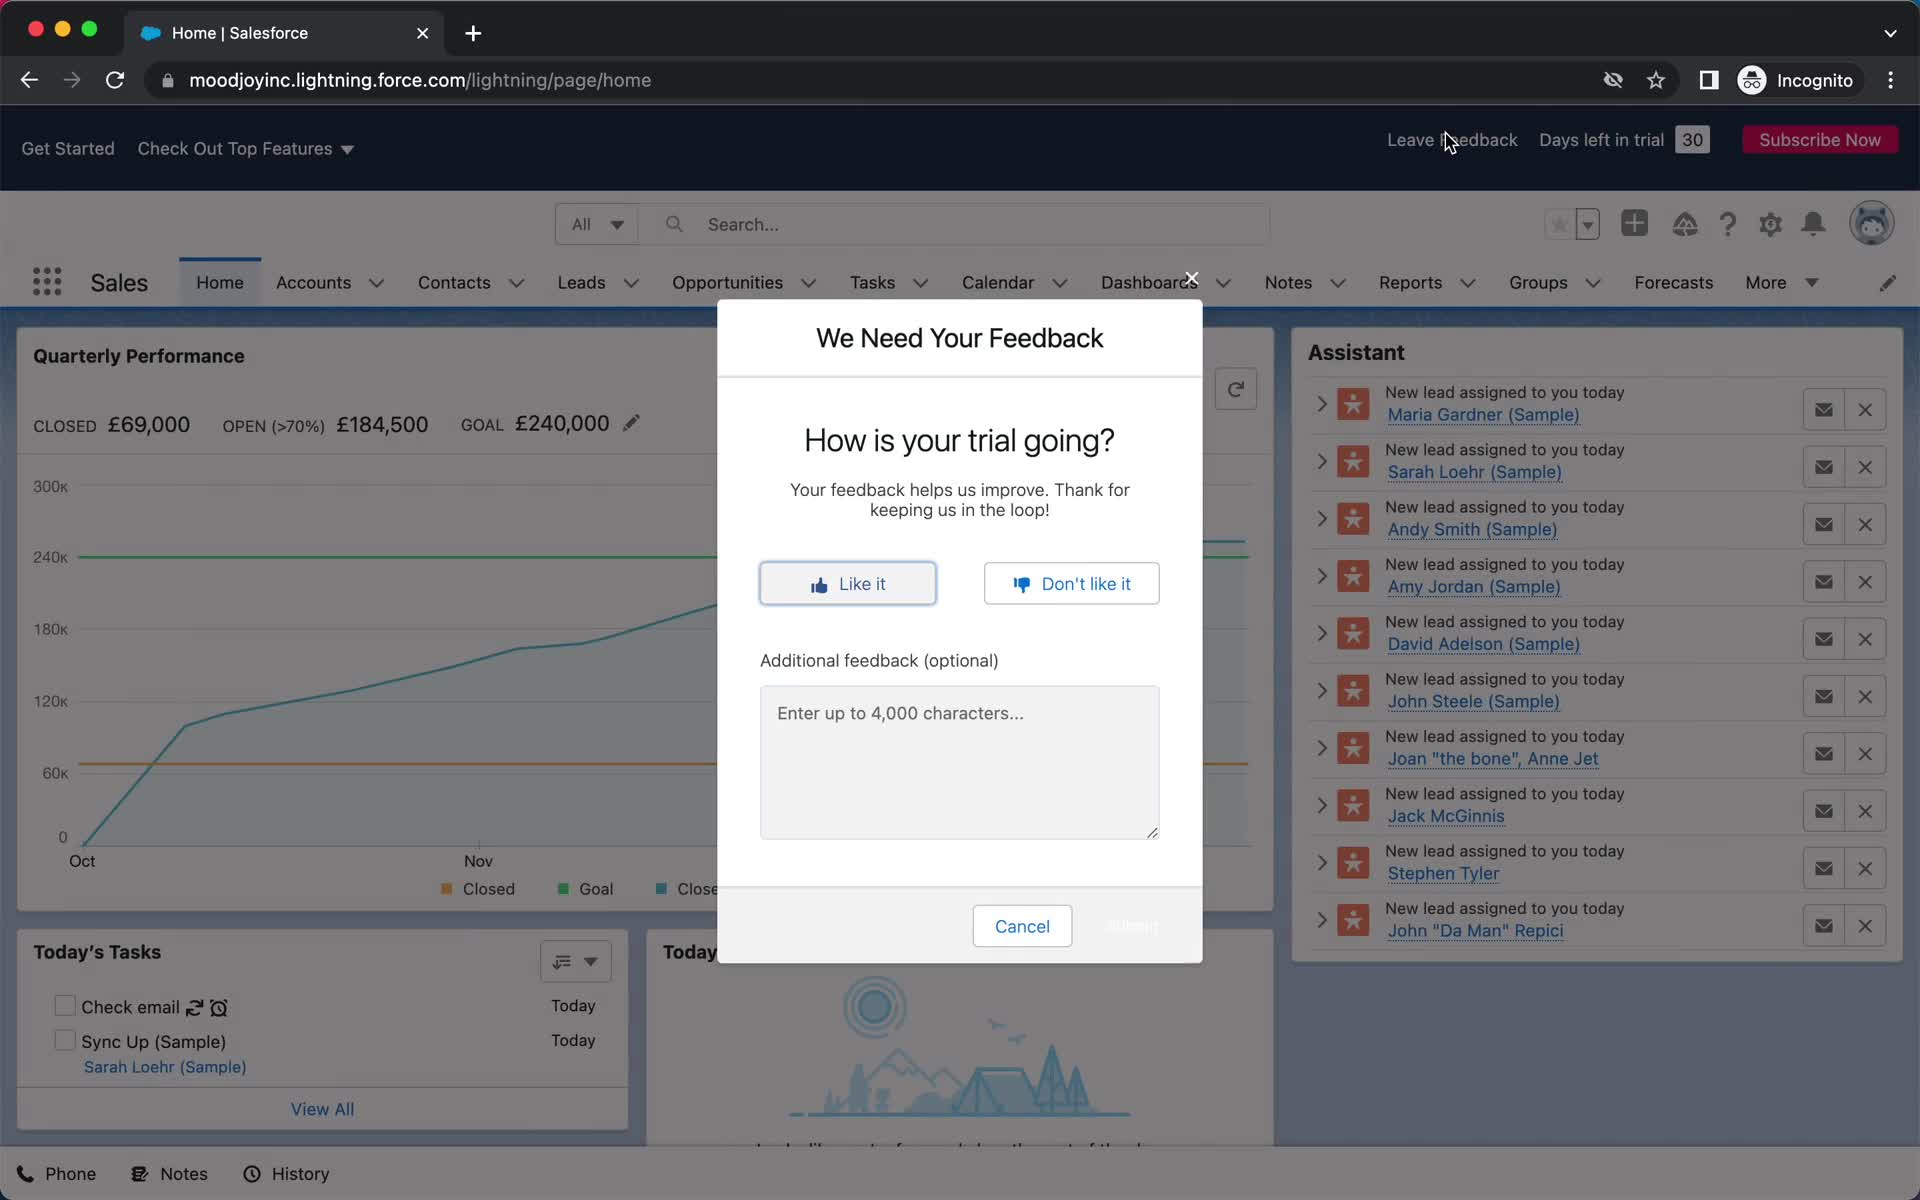The image size is (1920, 1200).
Task: Edit navigation bar with pencil icon
Action: [x=1887, y=283]
